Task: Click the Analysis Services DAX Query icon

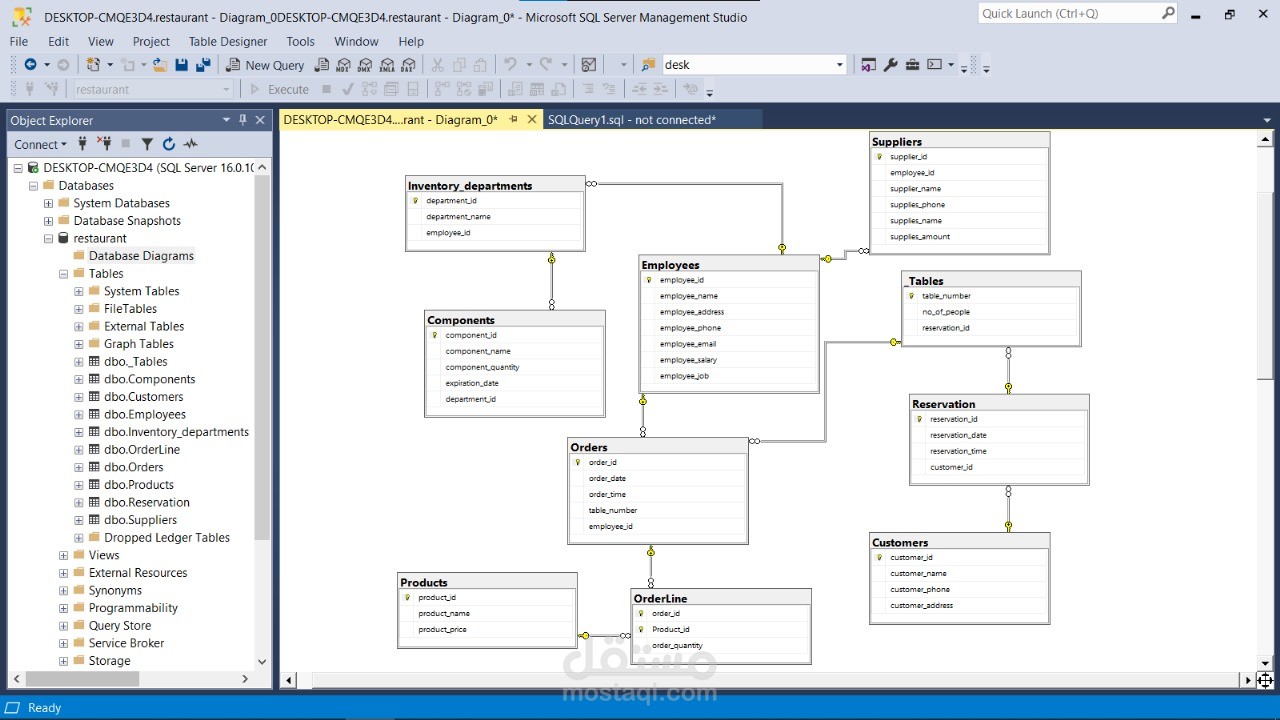Action: (408, 65)
